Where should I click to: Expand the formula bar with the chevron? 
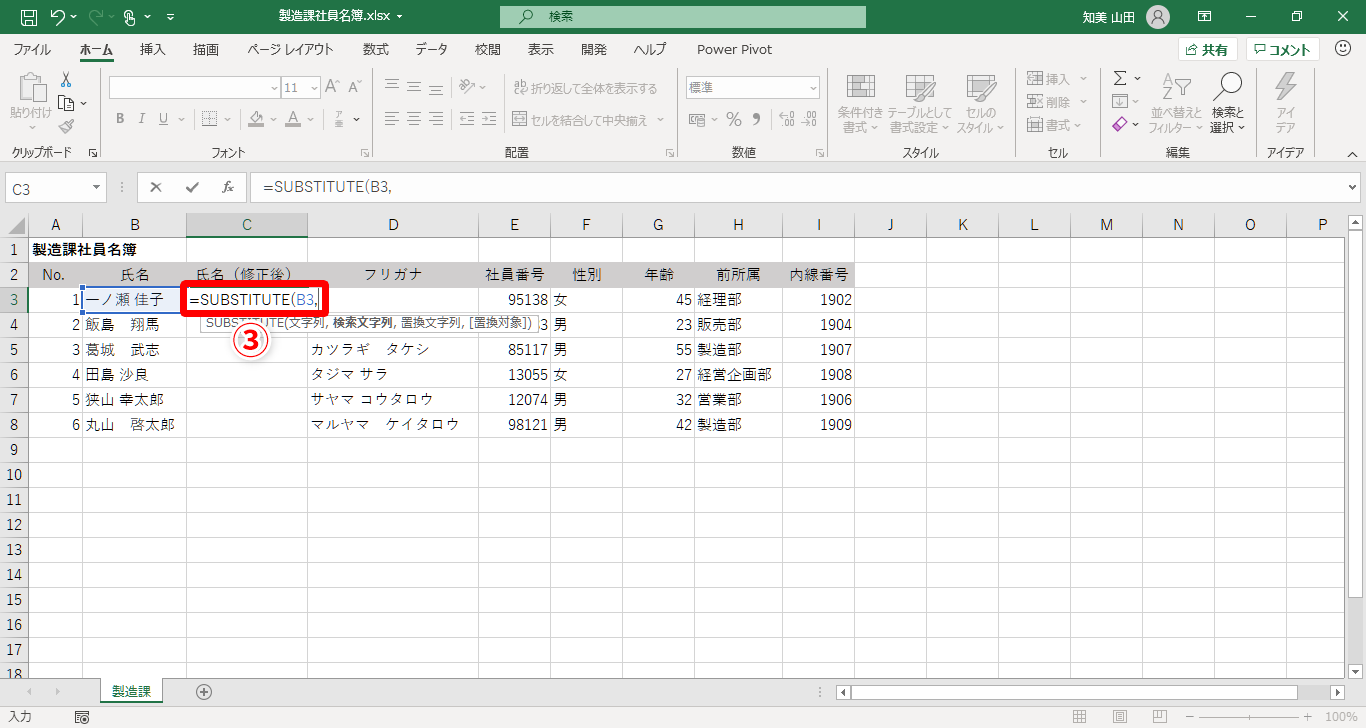click(x=1354, y=187)
